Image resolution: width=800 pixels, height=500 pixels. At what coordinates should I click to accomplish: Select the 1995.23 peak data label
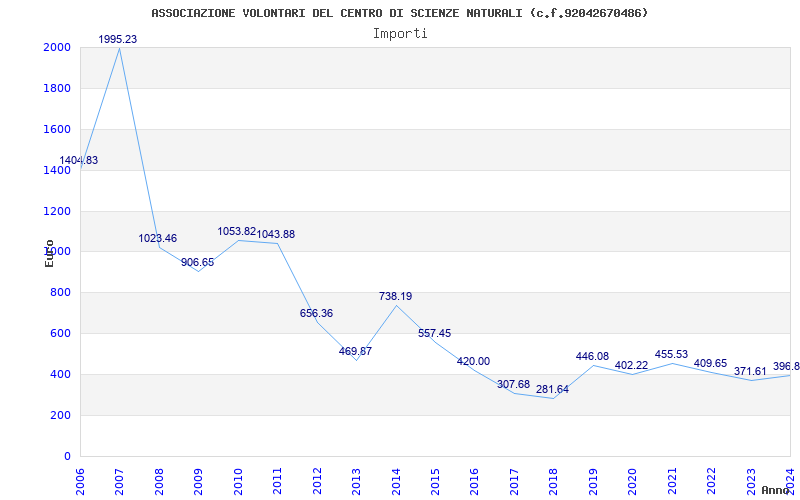(118, 39)
